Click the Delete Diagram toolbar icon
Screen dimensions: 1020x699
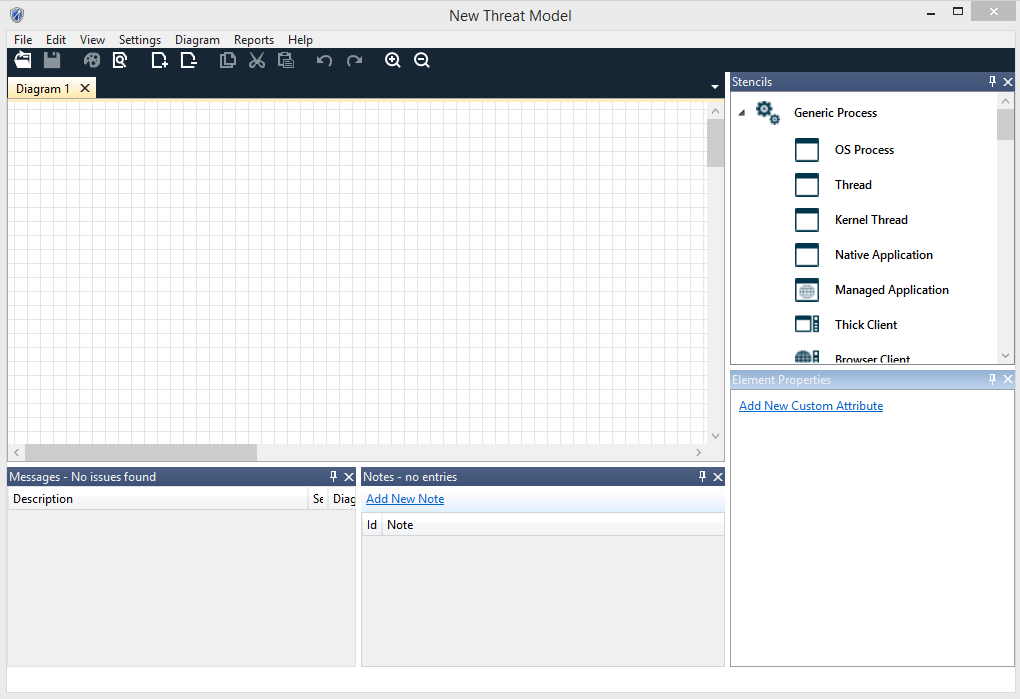coord(188,61)
